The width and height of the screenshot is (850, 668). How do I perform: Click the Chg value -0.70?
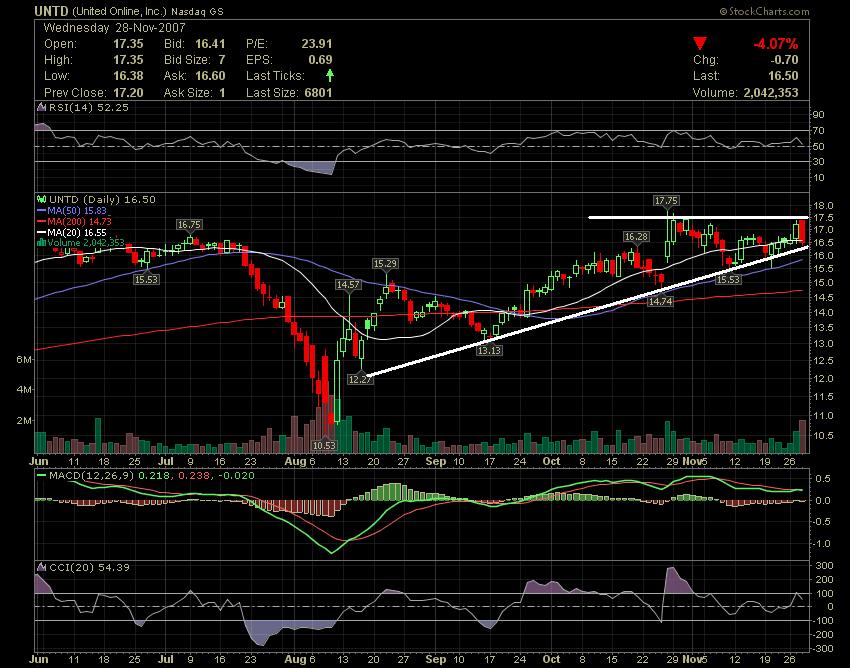783,60
